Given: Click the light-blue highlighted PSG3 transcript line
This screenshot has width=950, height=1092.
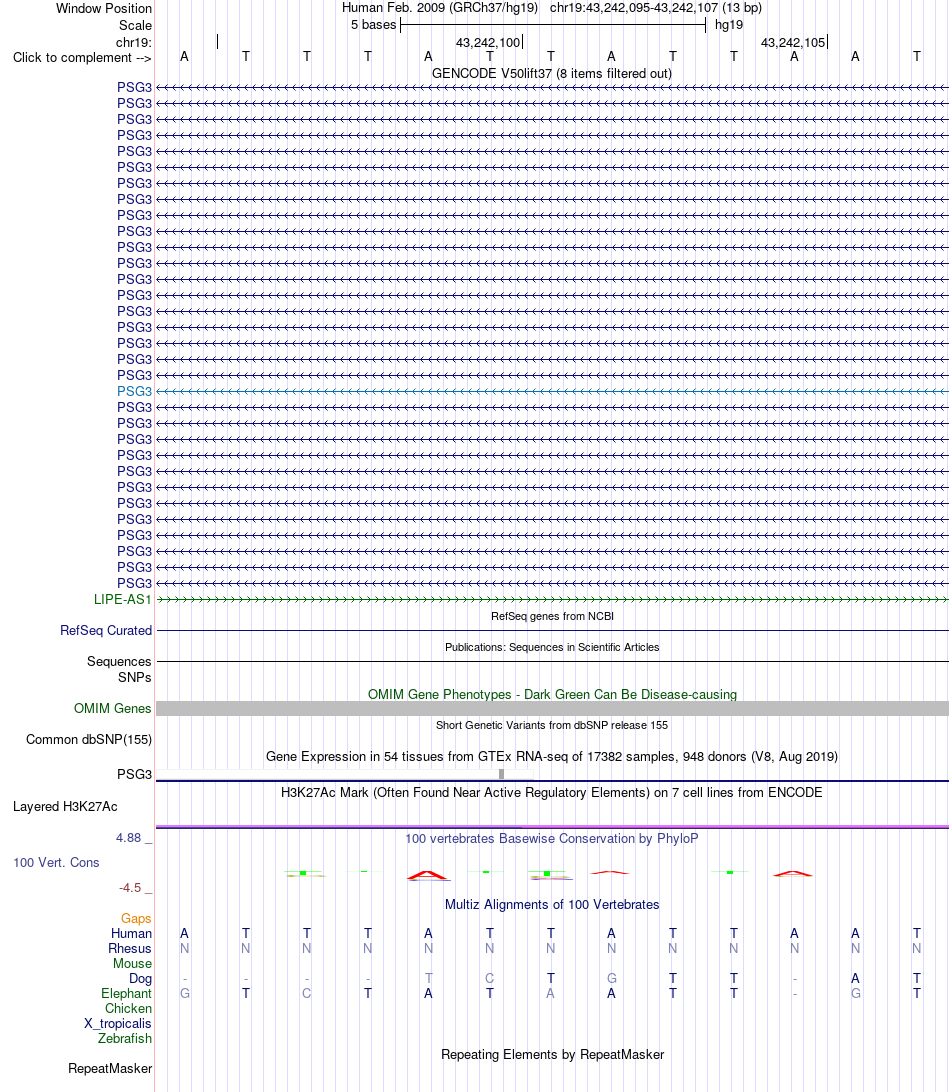Looking at the screenshot, I should click(x=552, y=391).
